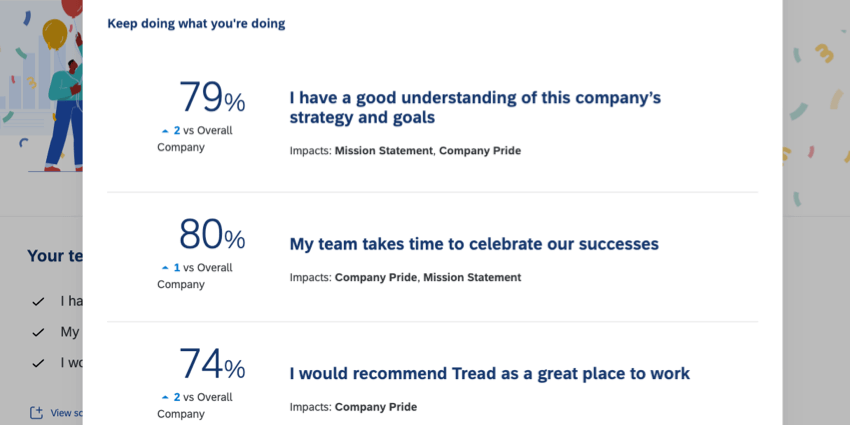Click the third checkmark in the team list

(38, 362)
